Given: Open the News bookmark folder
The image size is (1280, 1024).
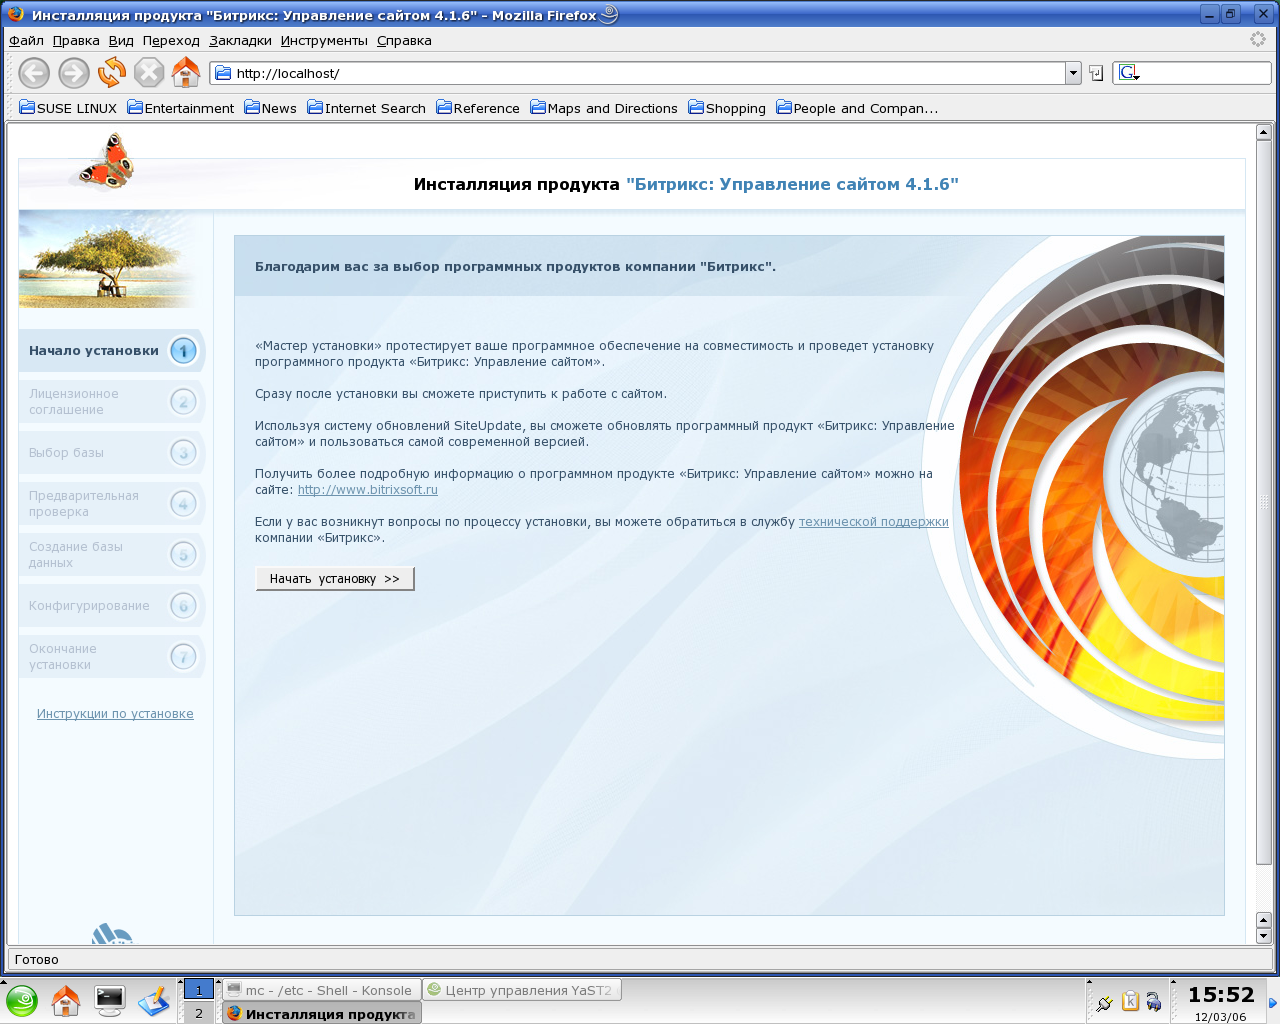Looking at the screenshot, I should [271, 108].
